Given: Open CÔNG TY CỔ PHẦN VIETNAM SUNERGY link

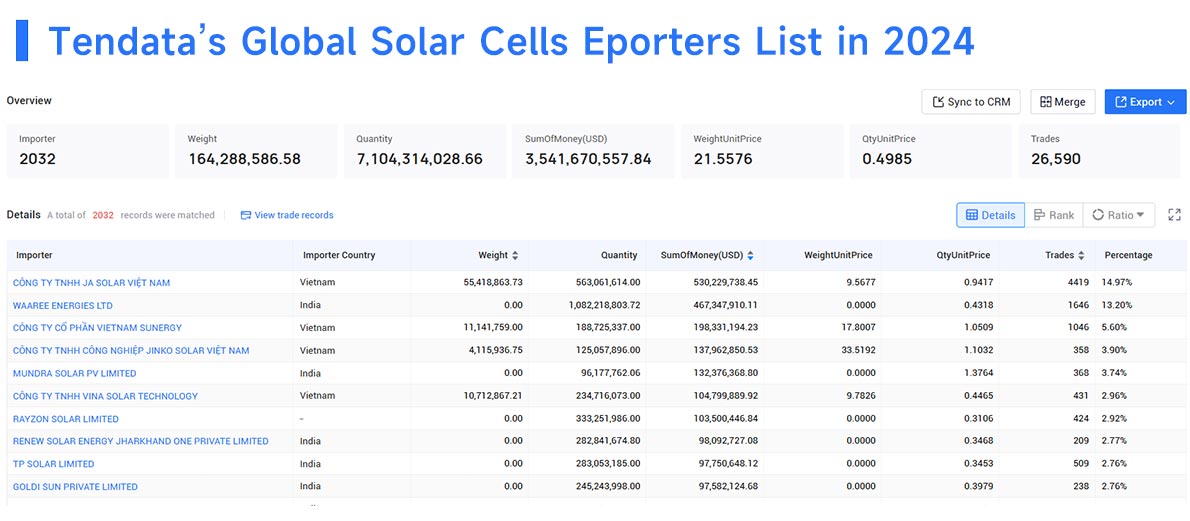Looking at the screenshot, I should (x=97, y=328).
